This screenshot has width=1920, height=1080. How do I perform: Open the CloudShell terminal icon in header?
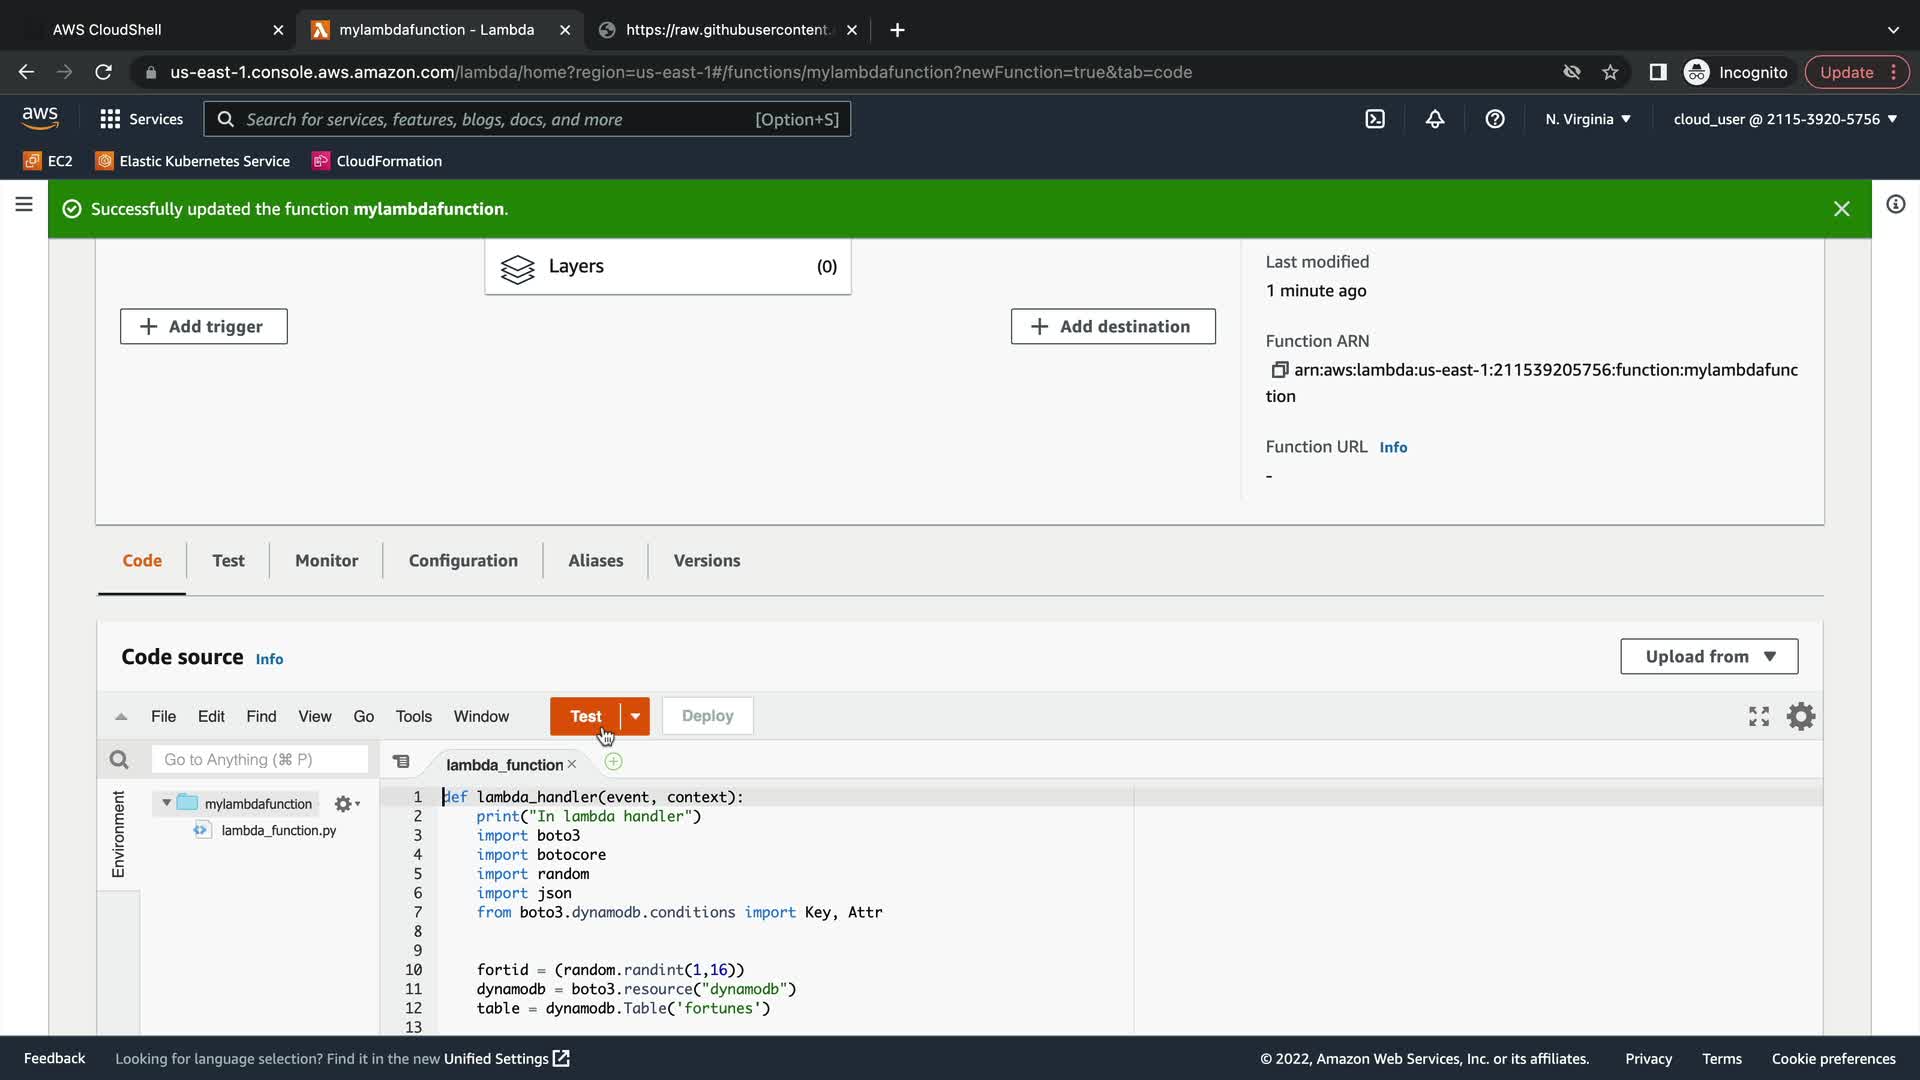tap(1375, 119)
